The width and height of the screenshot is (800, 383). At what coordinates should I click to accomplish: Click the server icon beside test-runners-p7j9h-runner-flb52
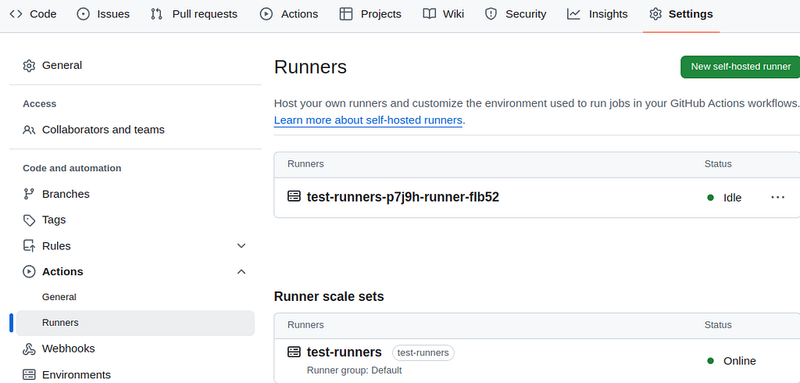point(294,196)
